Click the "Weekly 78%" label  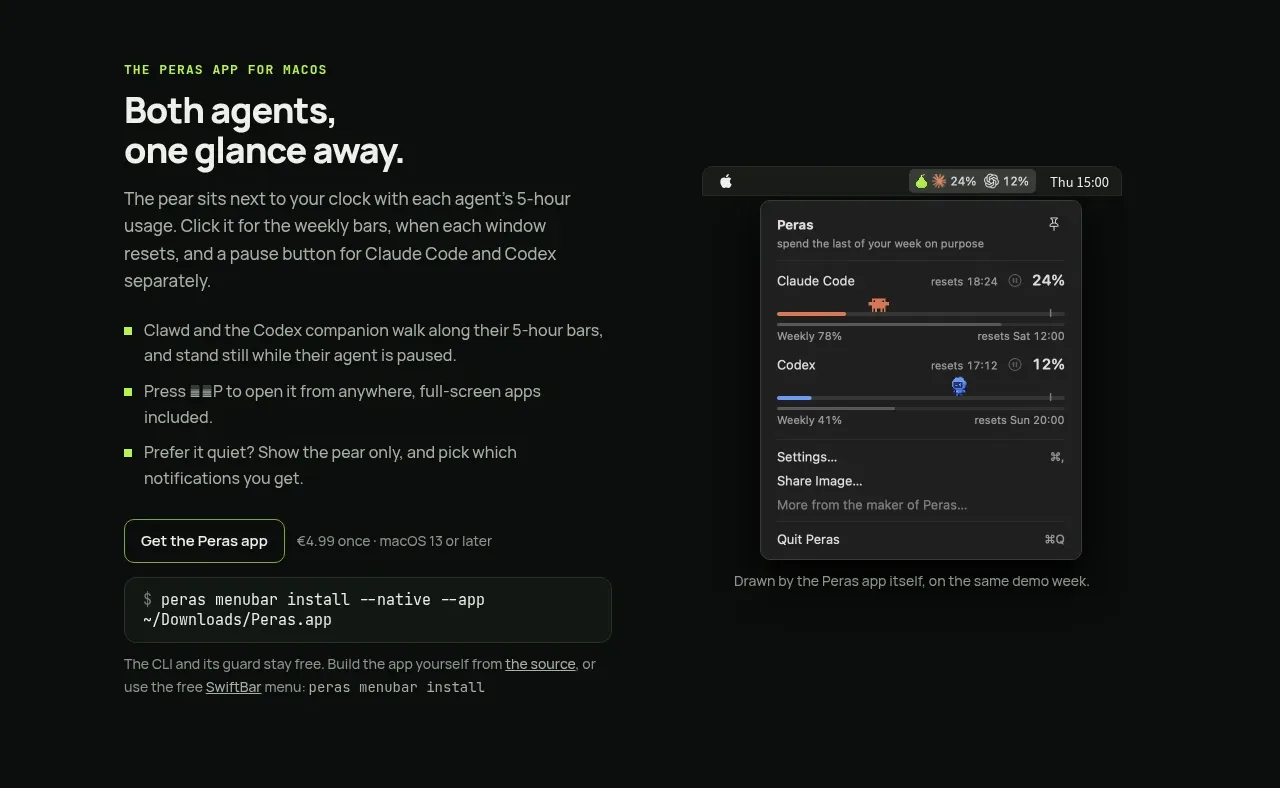pos(809,336)
